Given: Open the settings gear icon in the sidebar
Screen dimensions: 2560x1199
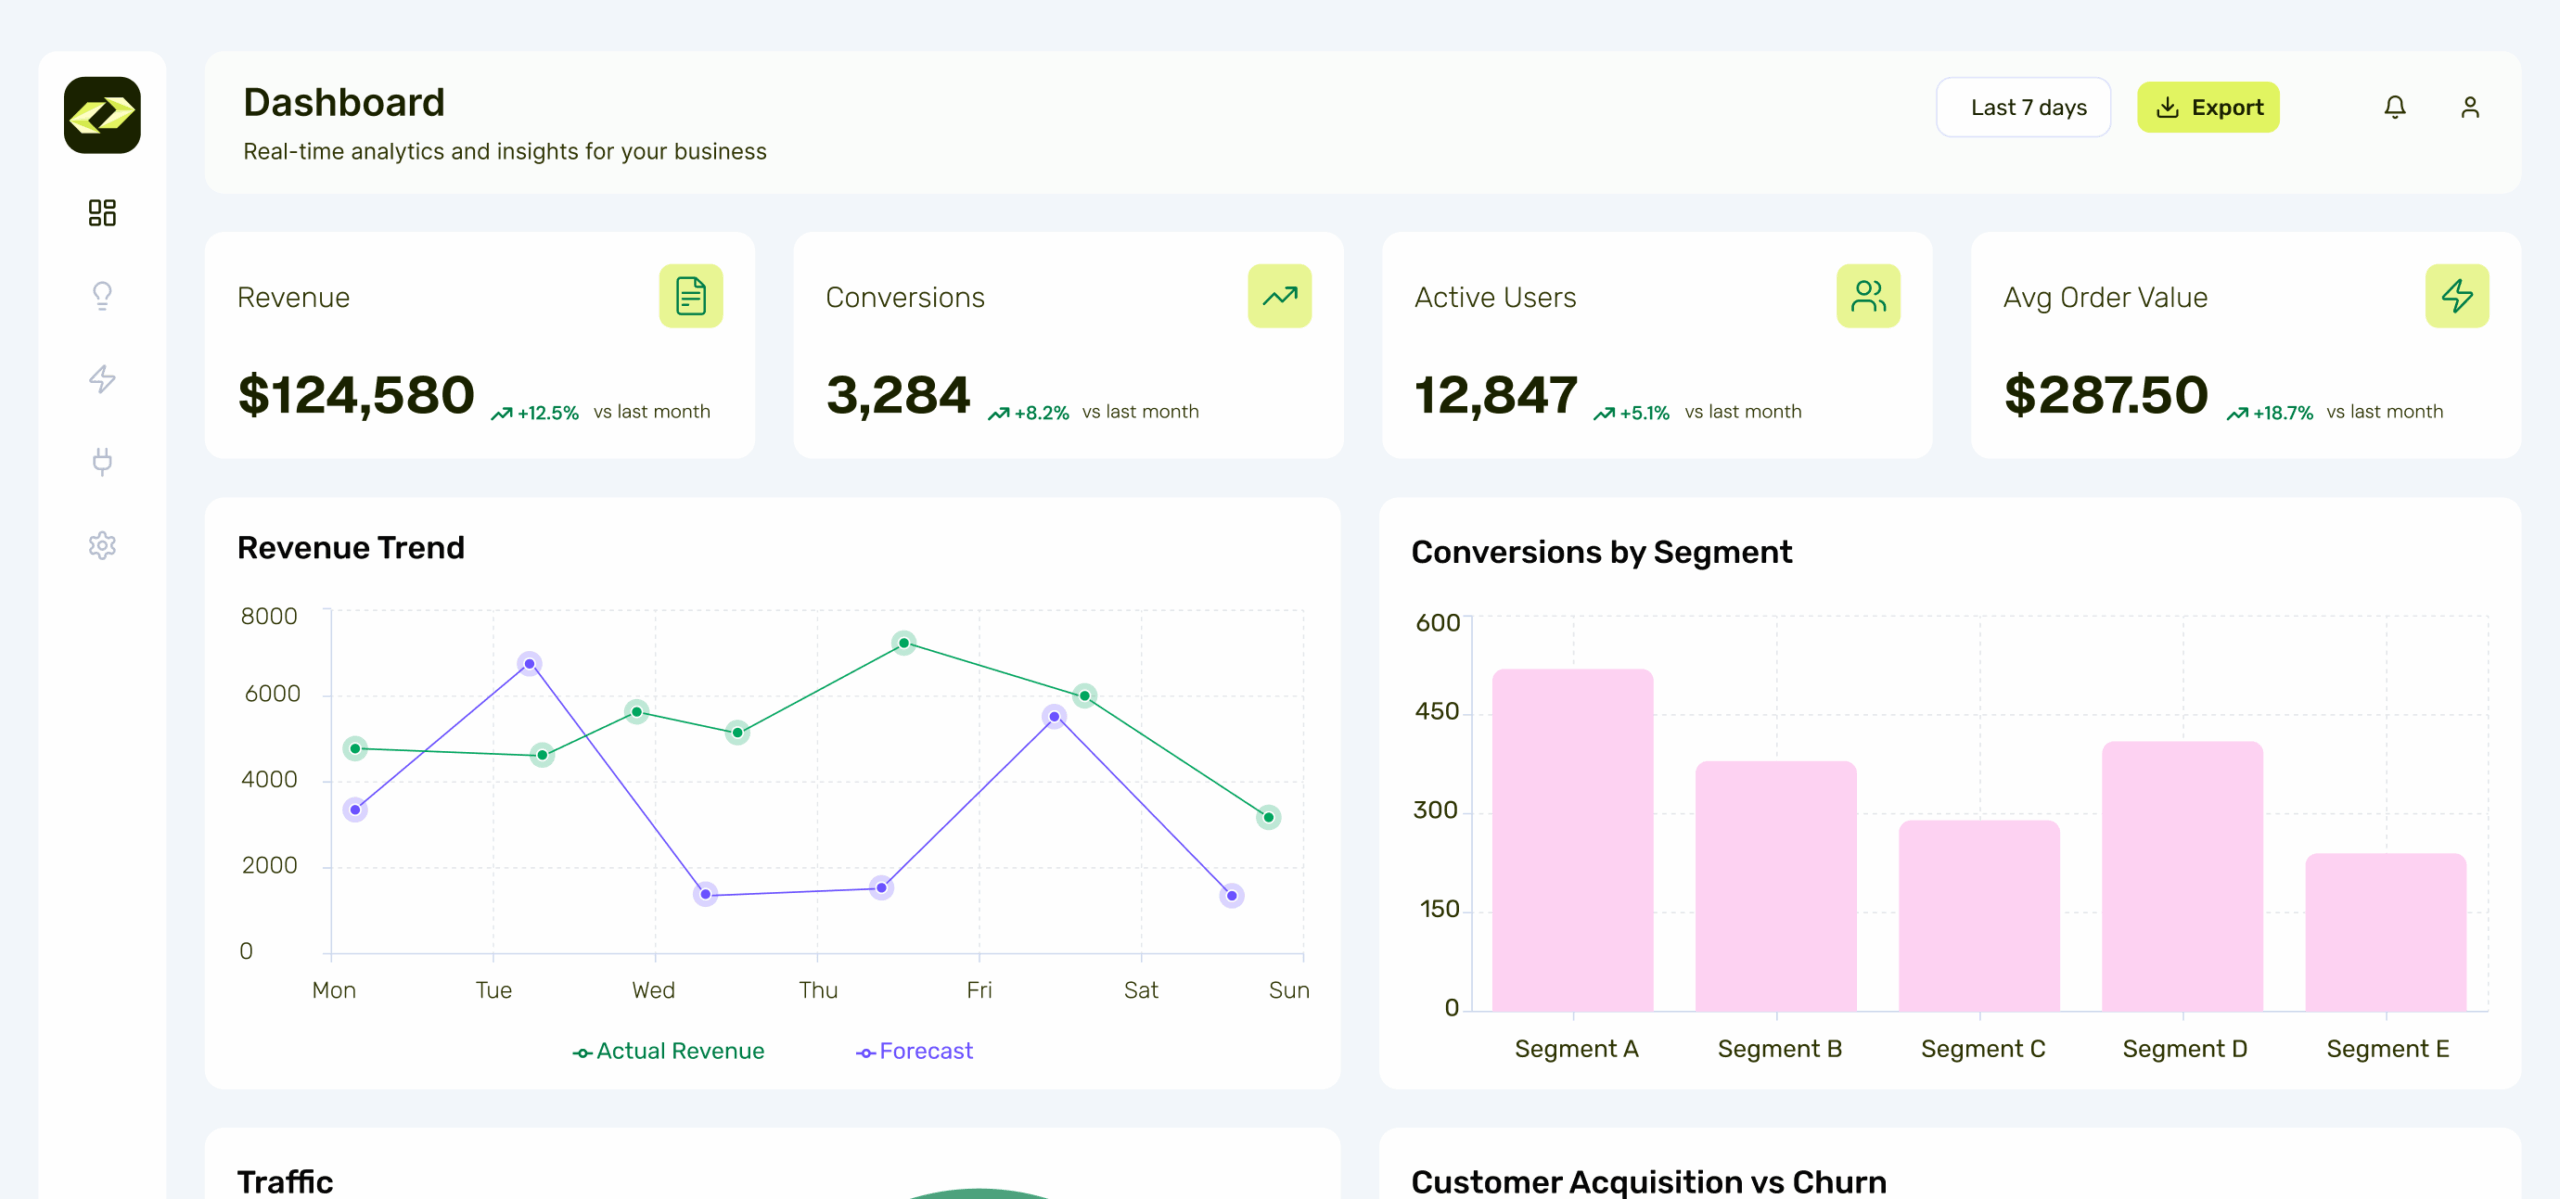Looking at the screenshot, I should [x=102, y=545].
